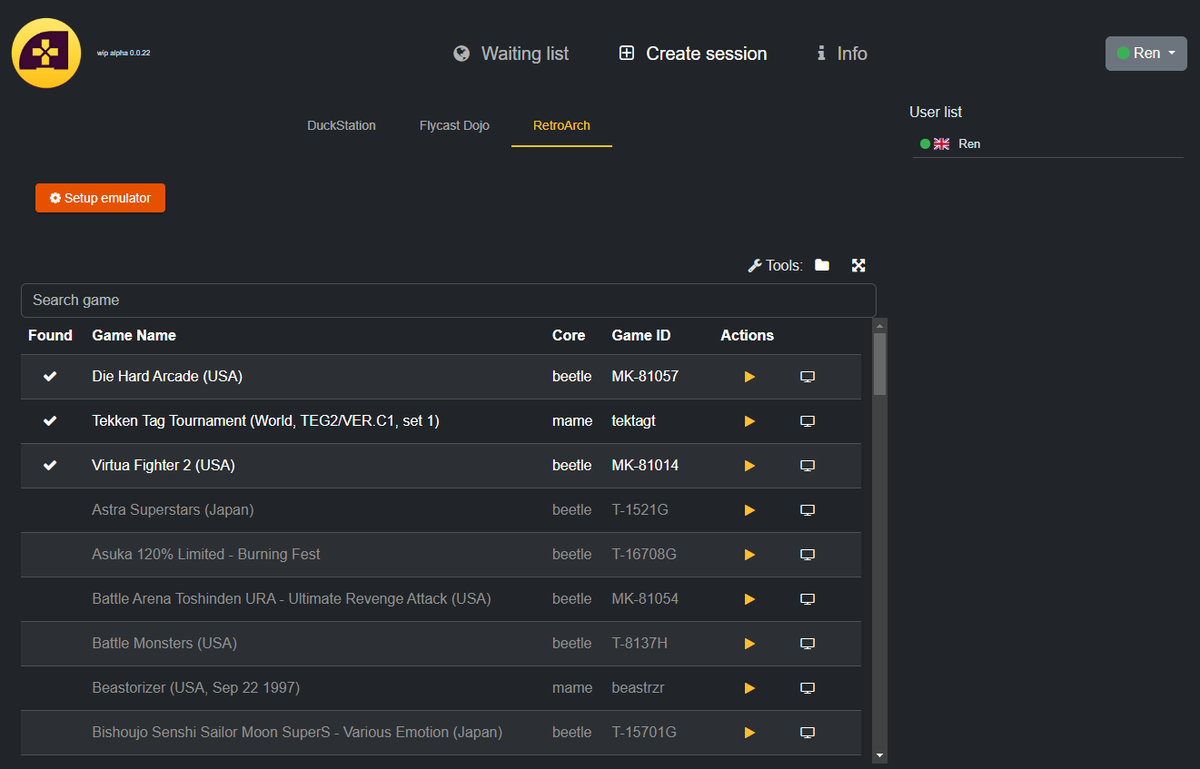This screenshot has height=769, width=1200.
Task: Click the globe icon beside Waiting list
Action: coord(460,53)
